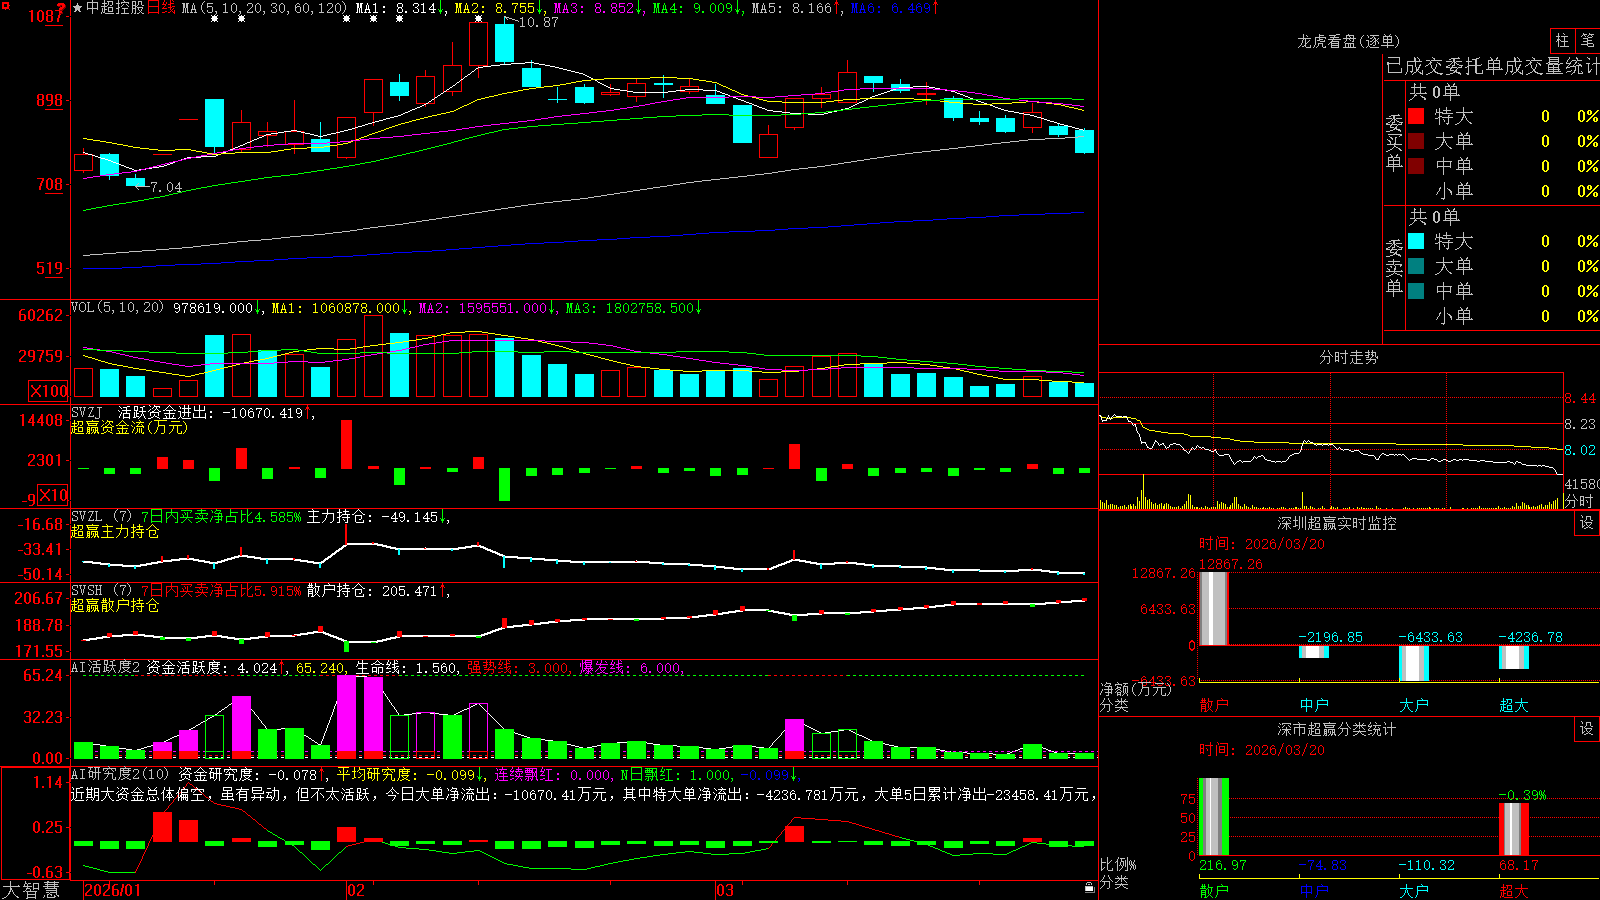
Task: Switch order statistics to 笔 tick mode
Action: pos(1587,41)
